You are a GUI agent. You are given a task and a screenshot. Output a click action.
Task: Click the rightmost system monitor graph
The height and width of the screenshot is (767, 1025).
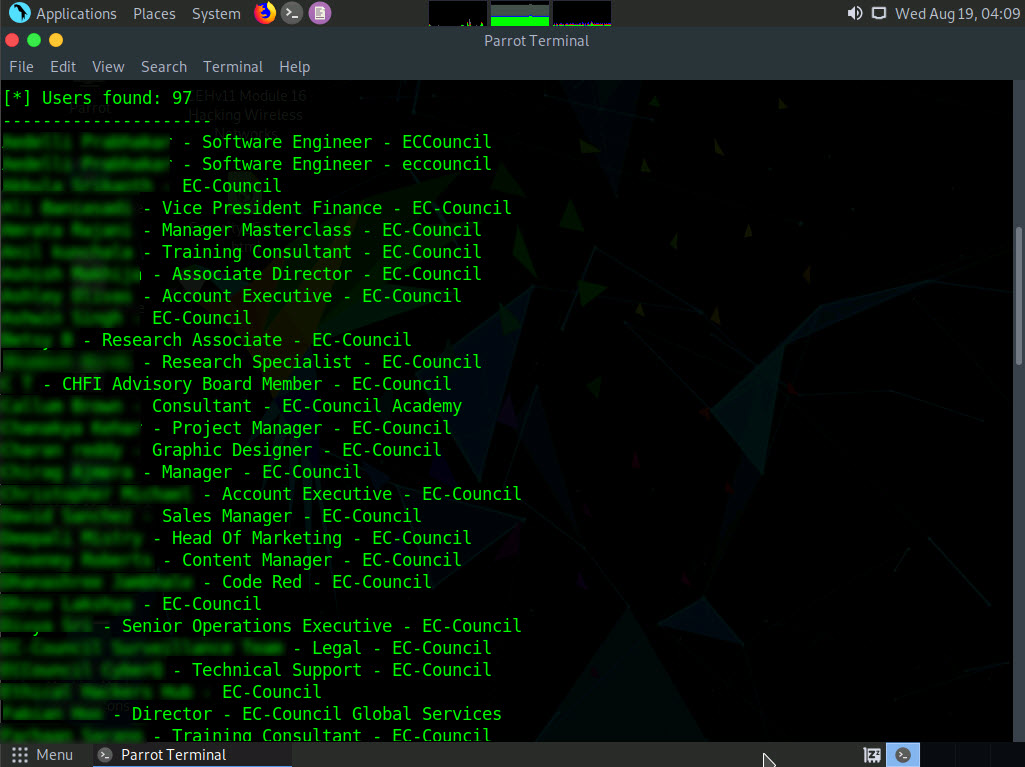(x=582, y=14)
